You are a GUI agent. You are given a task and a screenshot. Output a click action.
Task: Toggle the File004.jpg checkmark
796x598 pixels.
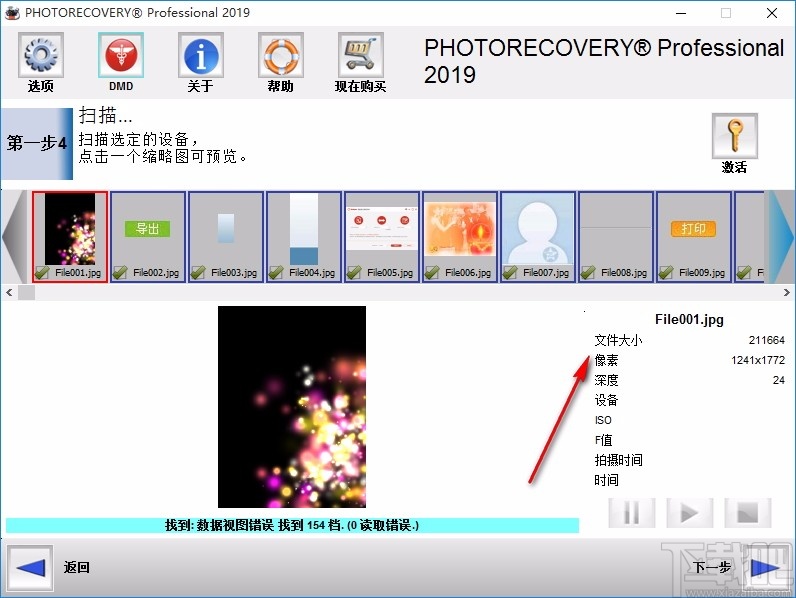[x=276, y=273]
